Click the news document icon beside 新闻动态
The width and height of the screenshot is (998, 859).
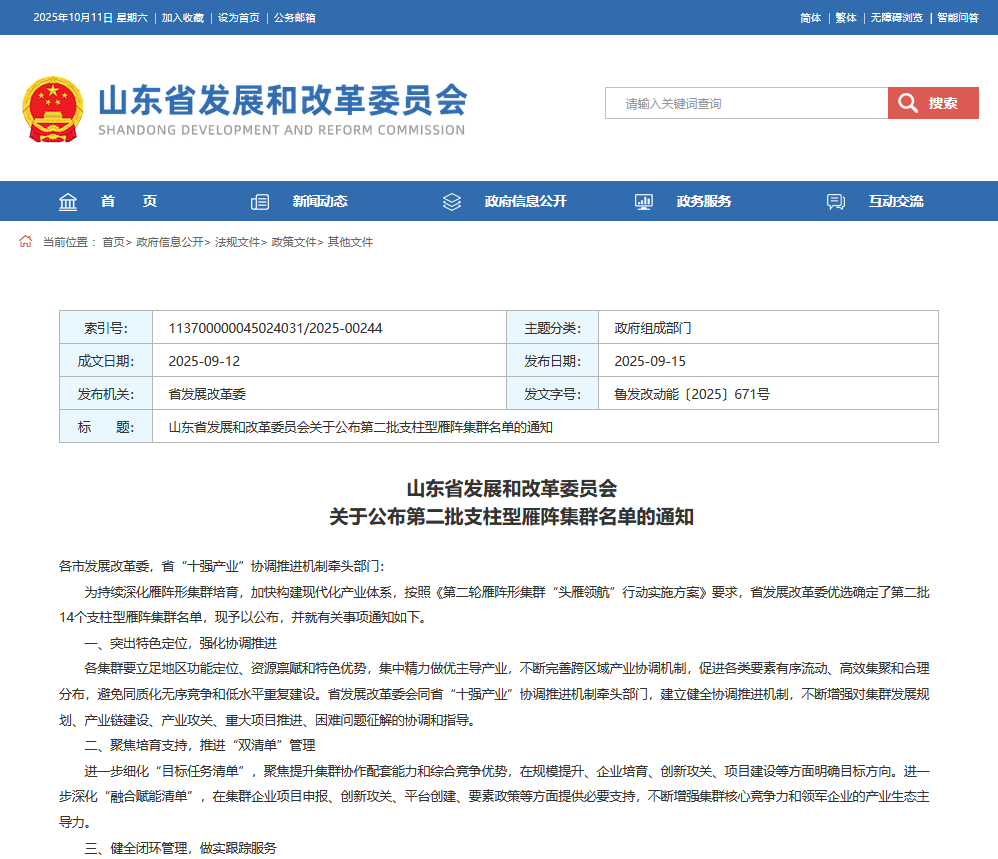pyautogui.click(x=260, y=202)
